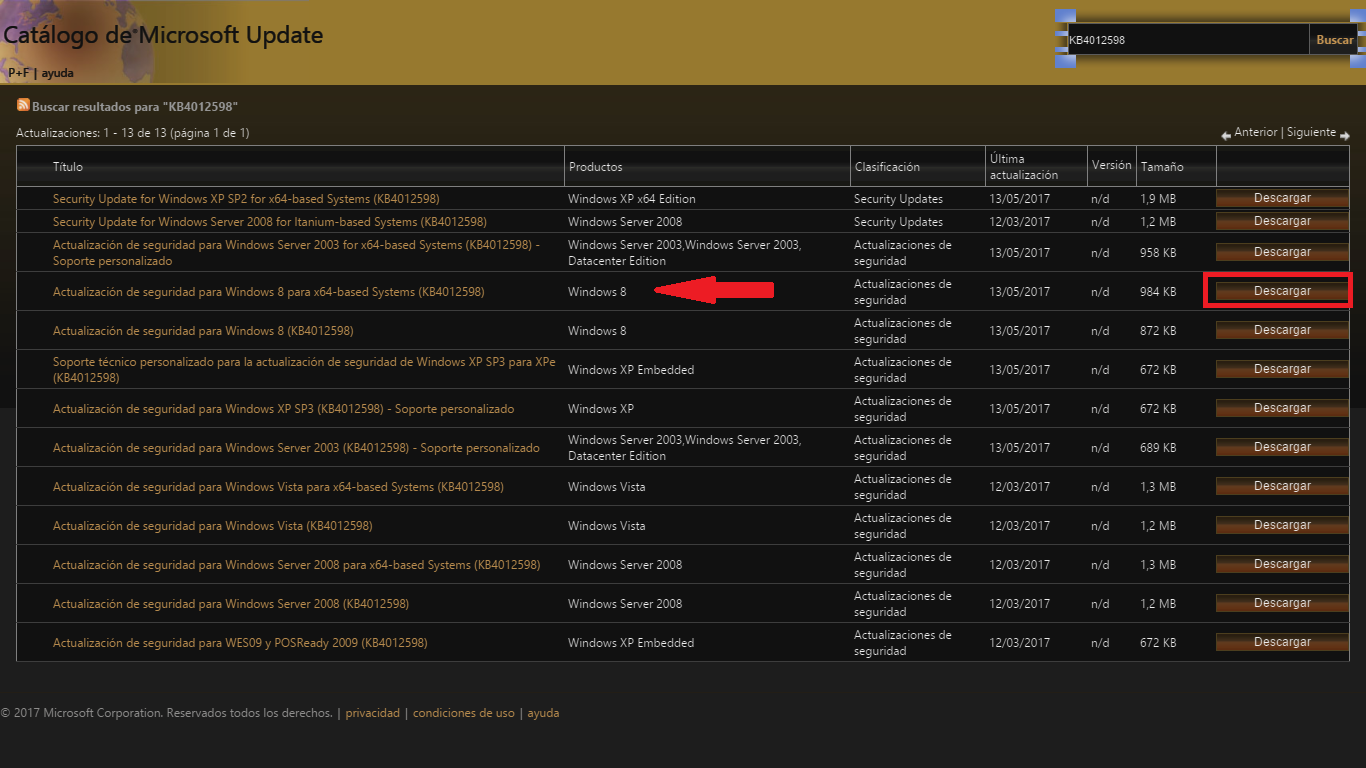The image size is (1366, 768).
Task: Download the Windows Server 2008 Itanium update
Action: point(1282,221)
